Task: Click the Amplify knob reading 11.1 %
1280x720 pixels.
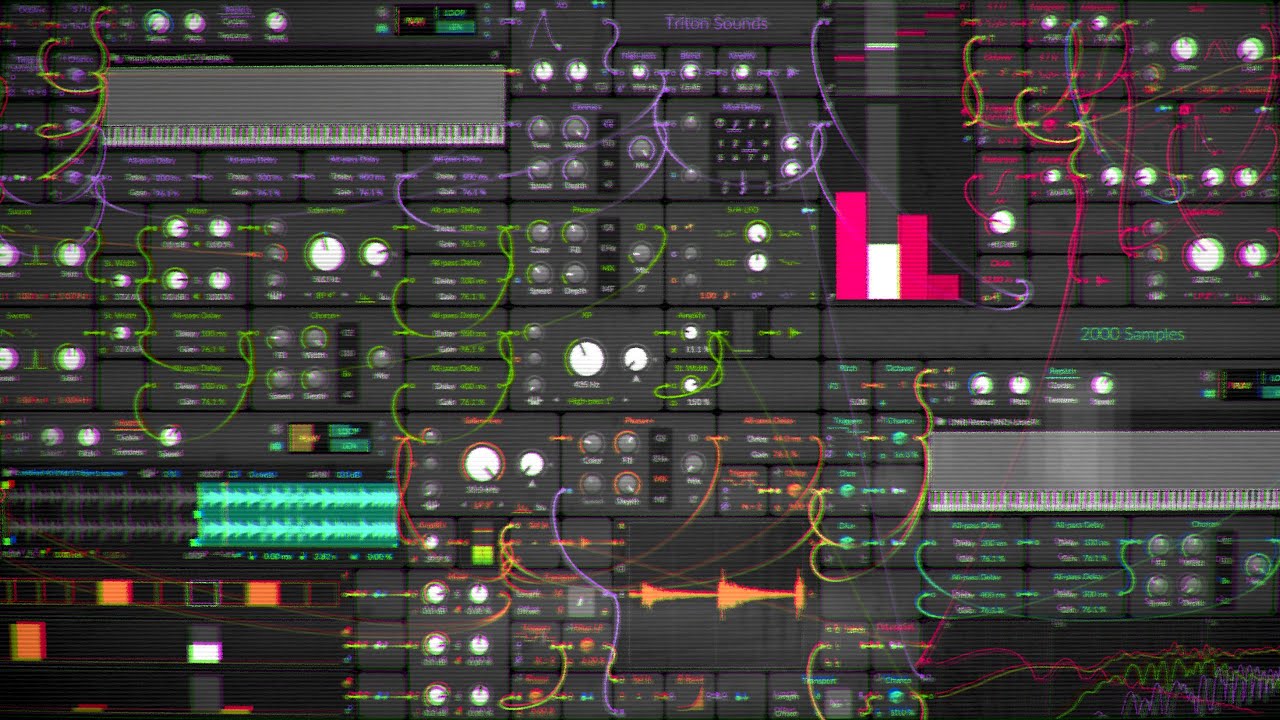Action: 691,333
